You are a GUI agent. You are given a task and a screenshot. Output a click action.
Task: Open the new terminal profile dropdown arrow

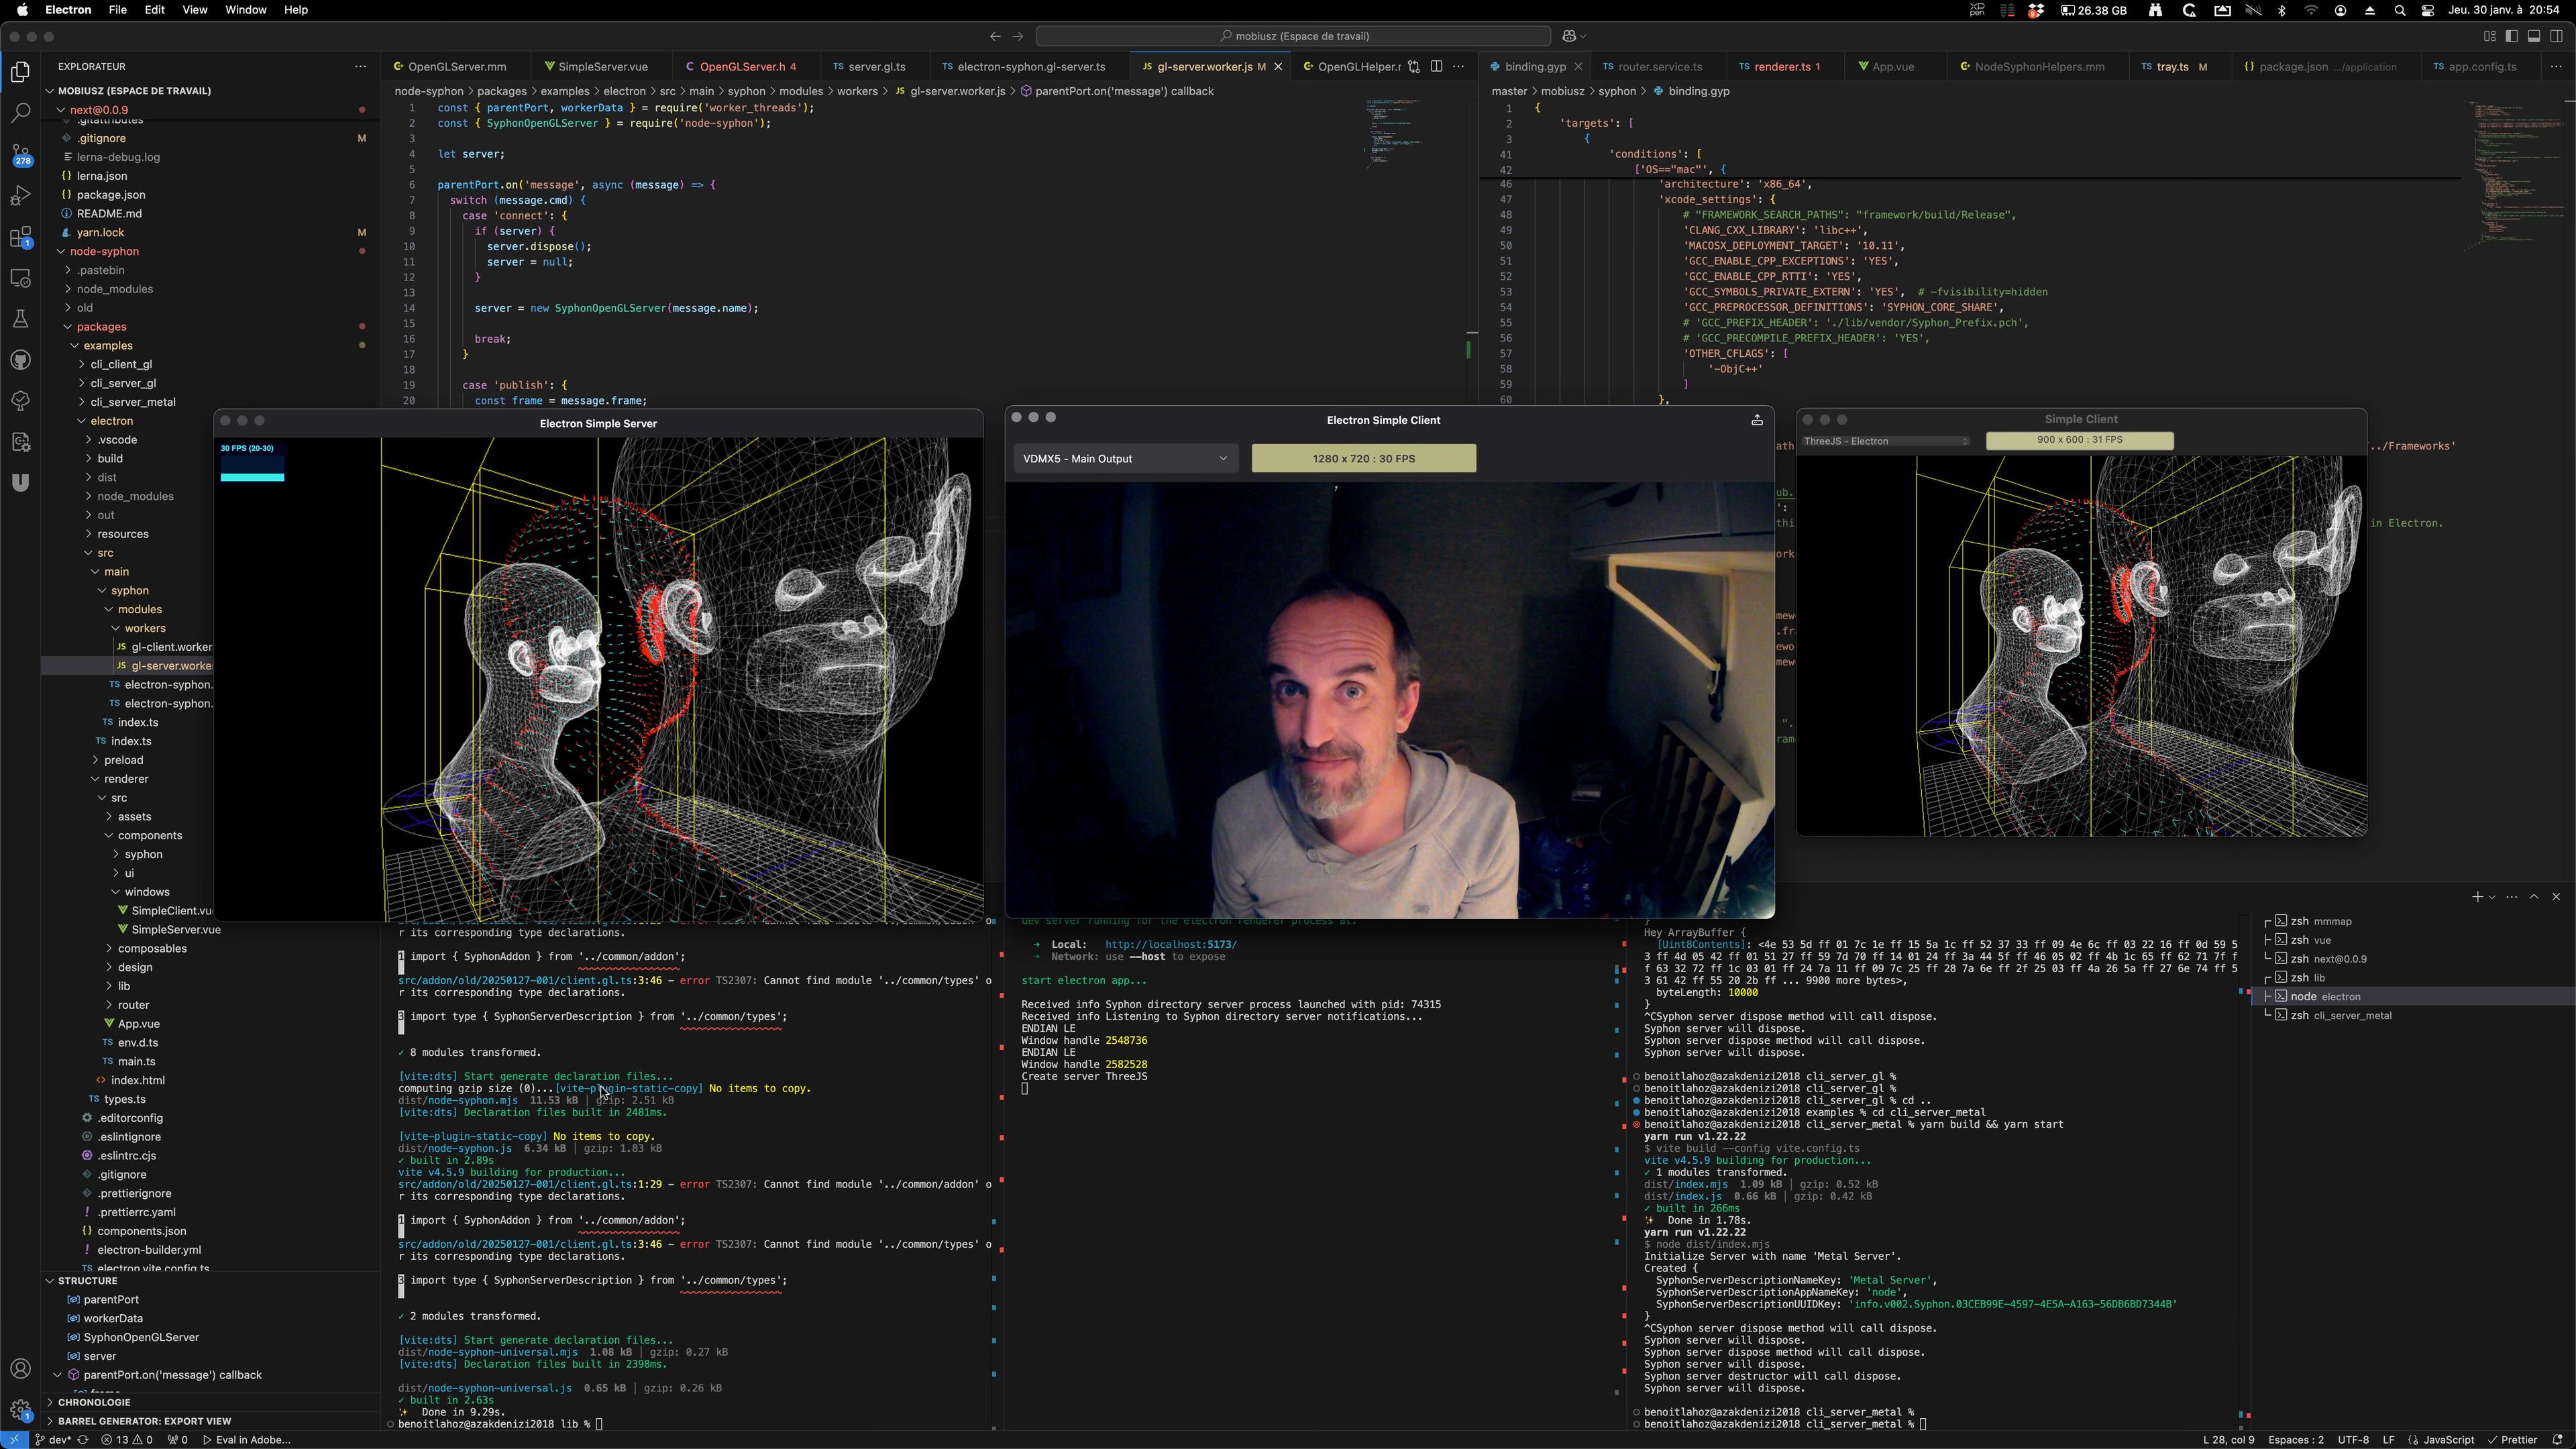[x=2491, y=897]
